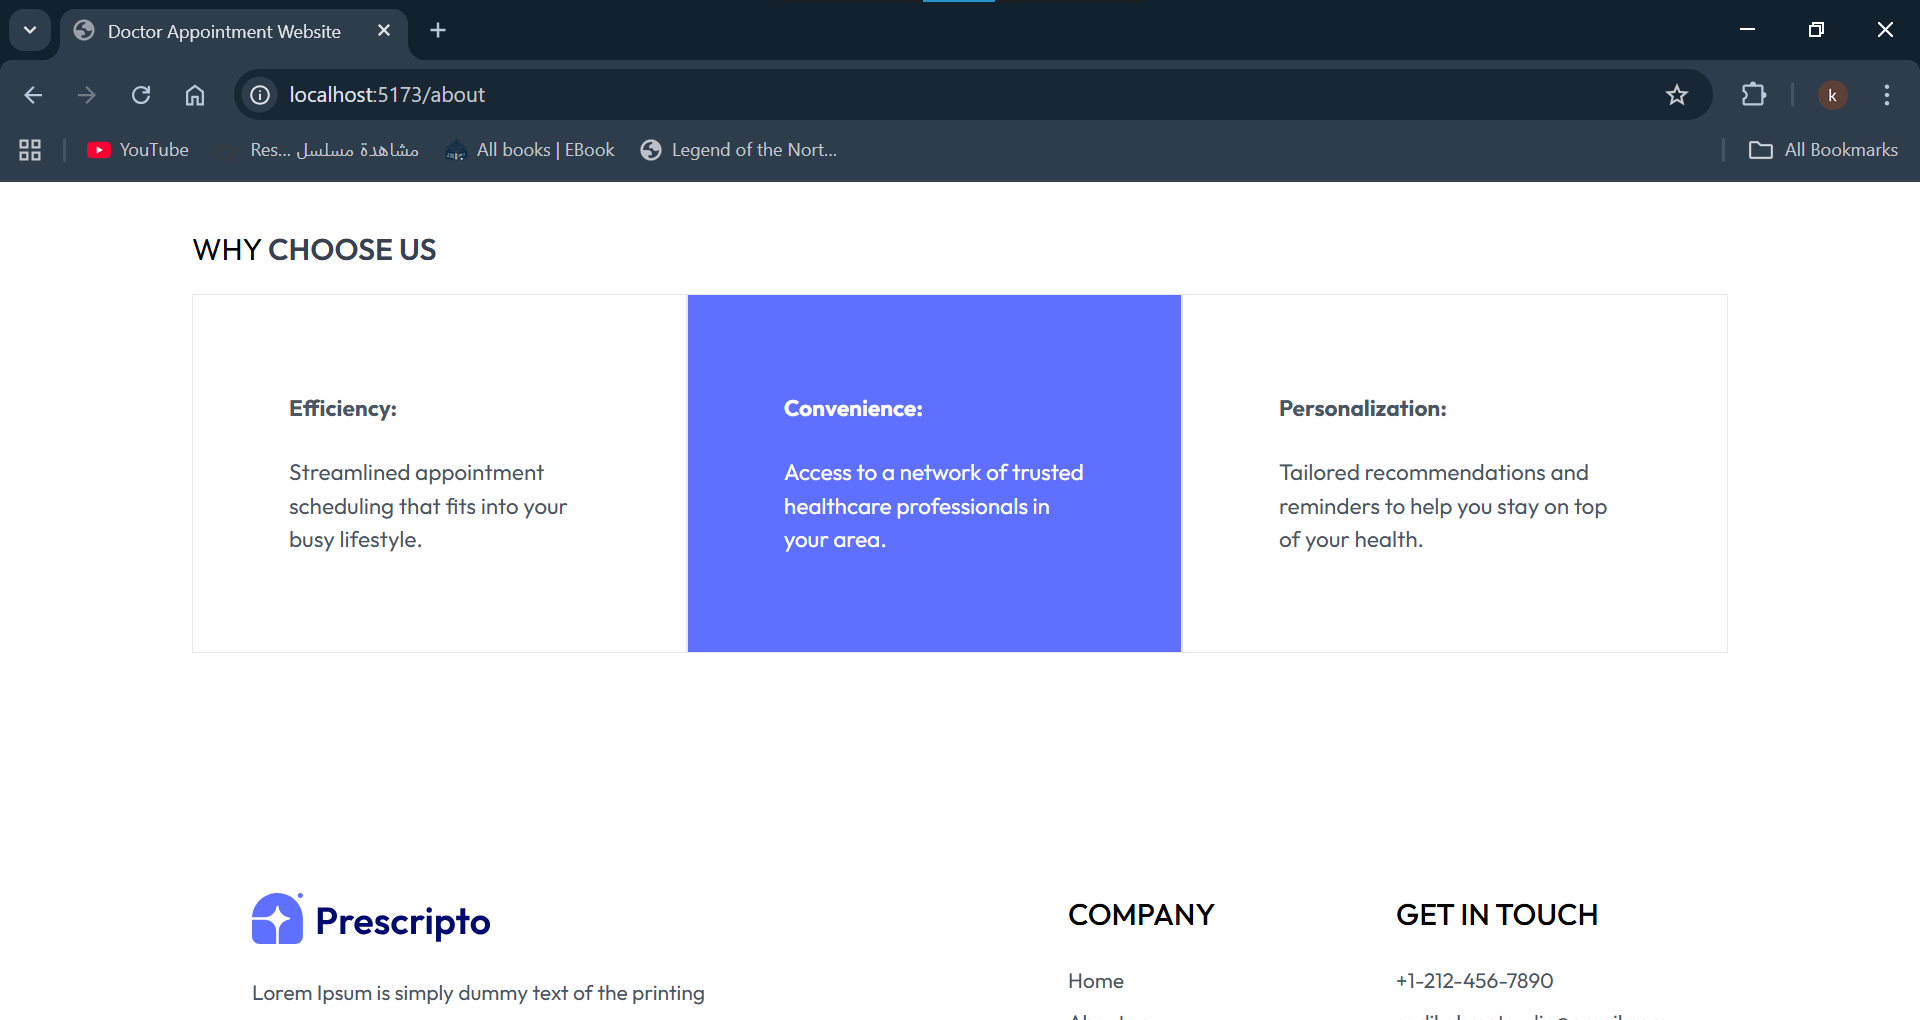1920x1020 pixels.
Task: Open a new tab
Action: 438,30
